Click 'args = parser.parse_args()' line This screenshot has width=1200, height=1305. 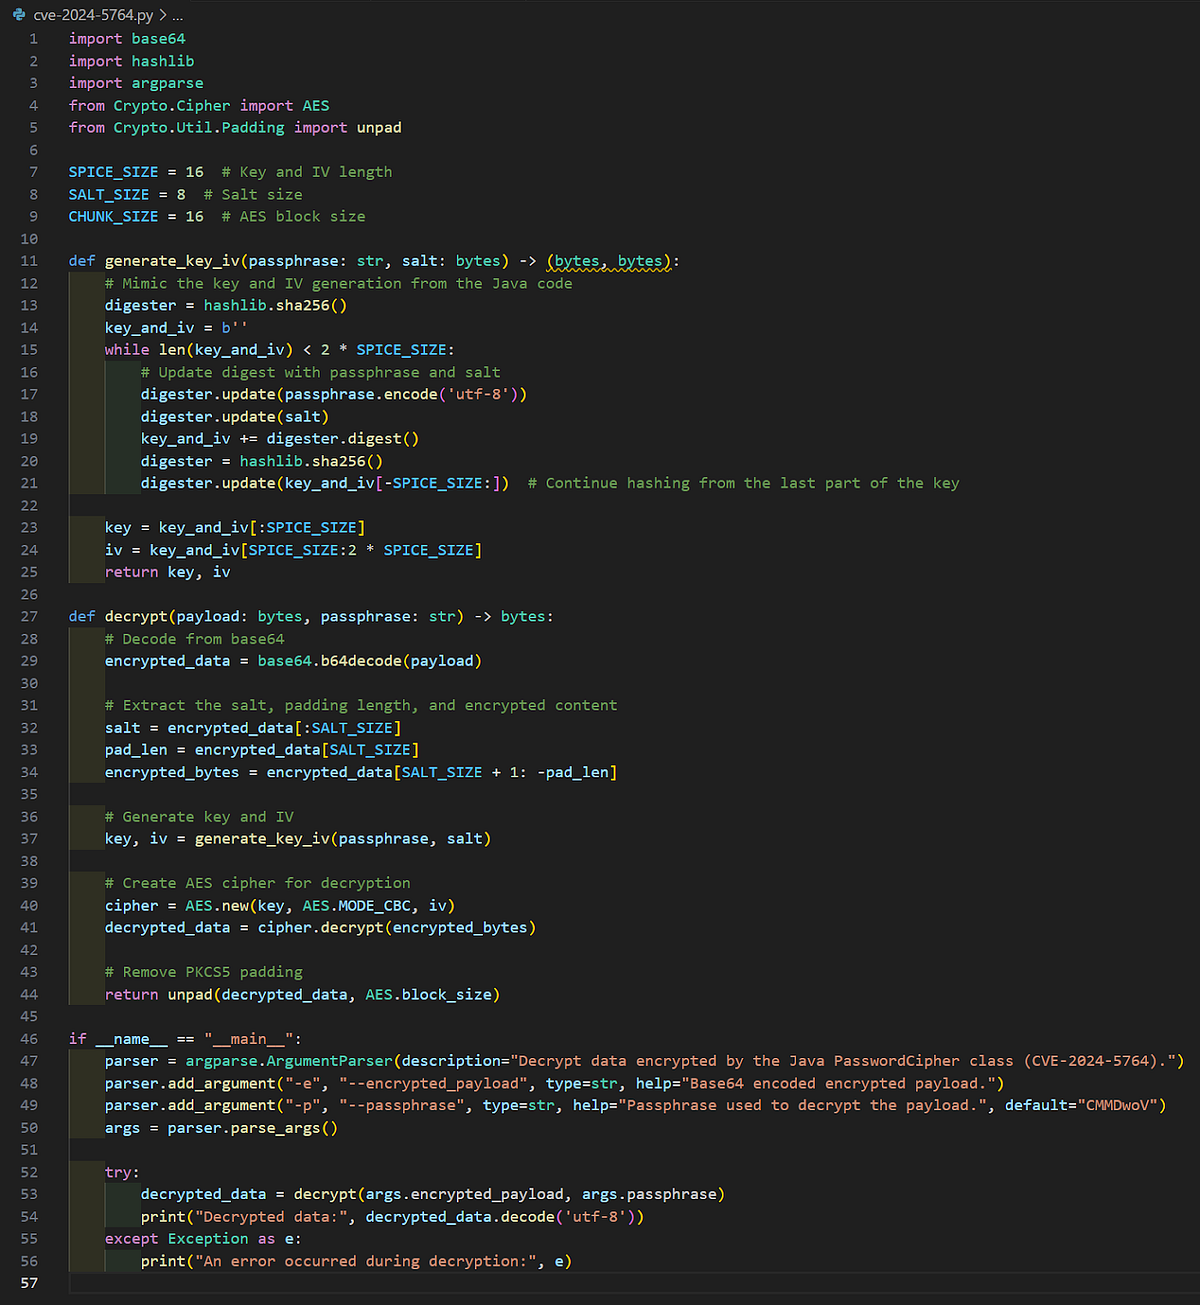(221, 1128)
